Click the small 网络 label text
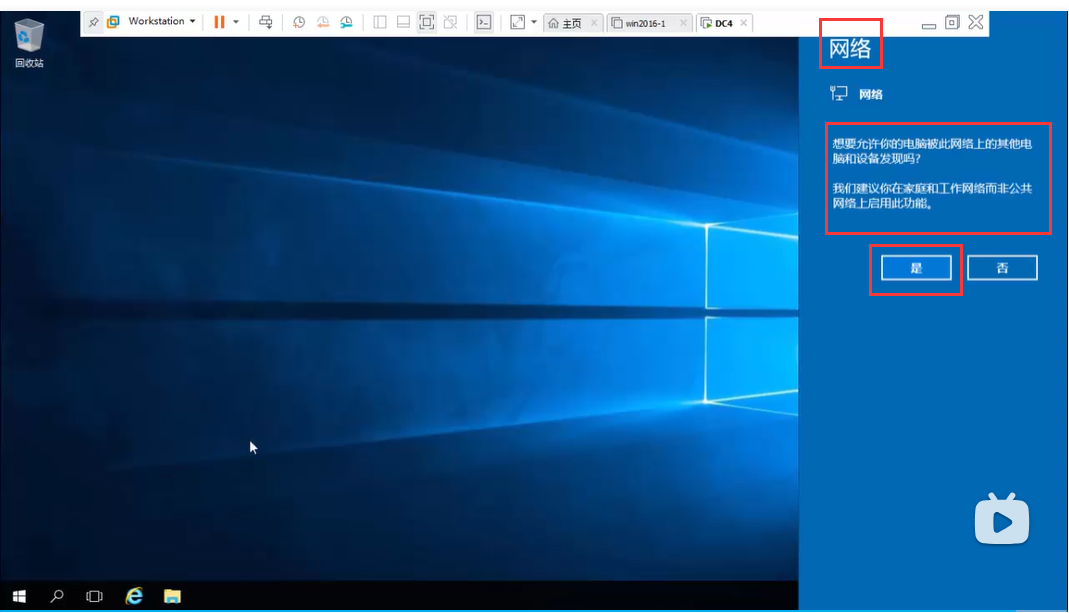The width and height of the screenshot is (1069, 613). pyautogui.click(x=871, y=95)
